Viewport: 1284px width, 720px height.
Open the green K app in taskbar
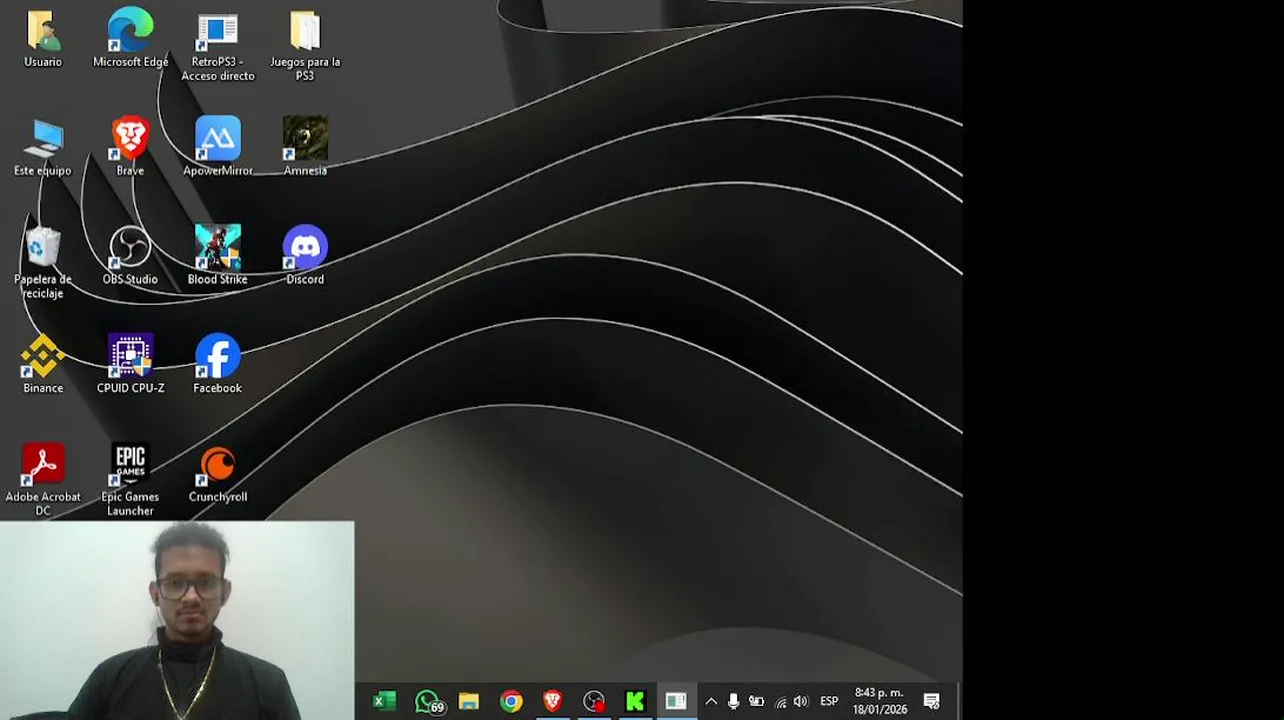coord(635,702)
